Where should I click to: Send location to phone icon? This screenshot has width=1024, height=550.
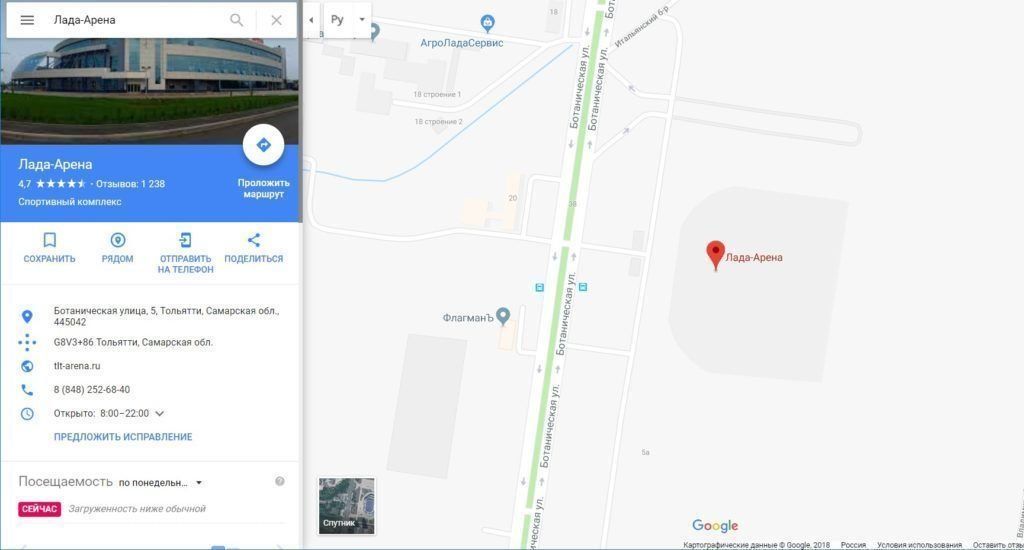pyautogui.click(x=185, y=240)
